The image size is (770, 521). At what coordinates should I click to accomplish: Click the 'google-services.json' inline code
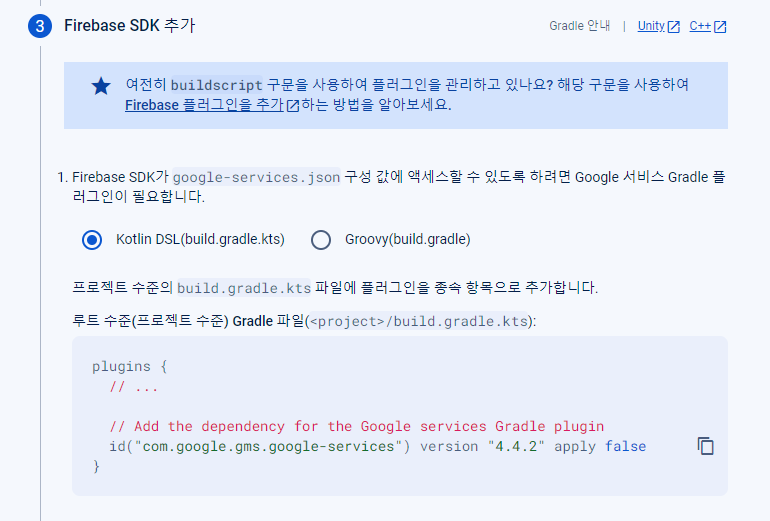pyautogui.click(x=256, y=177)
